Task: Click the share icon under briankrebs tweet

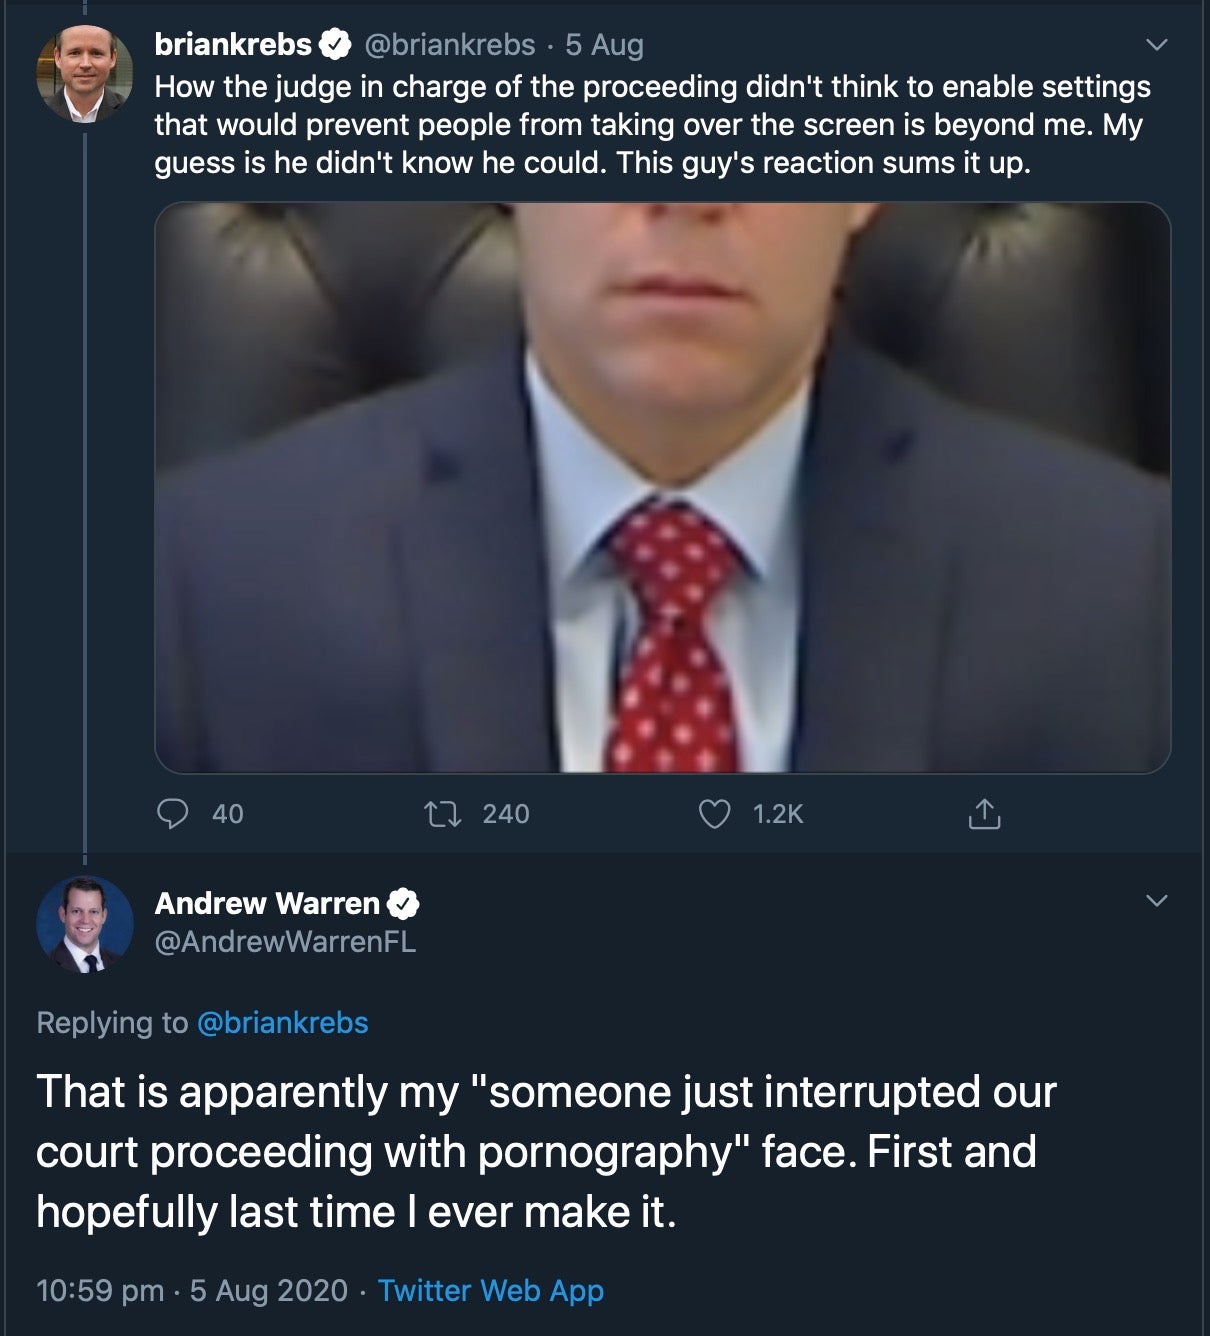Action: coord(983,814)
